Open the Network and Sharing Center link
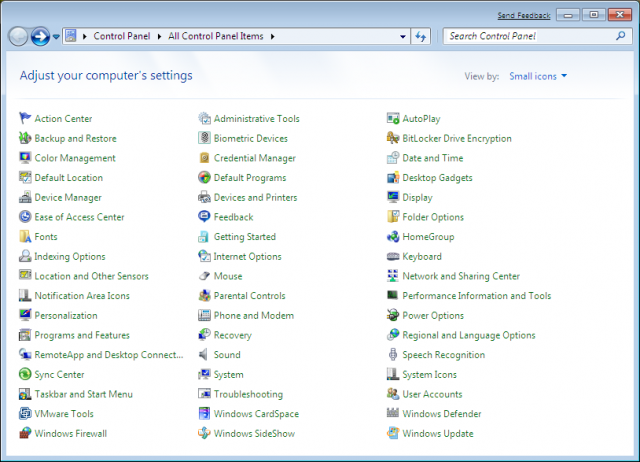The image size is (640, 462). pyautogui.click(x=461, y=276)
